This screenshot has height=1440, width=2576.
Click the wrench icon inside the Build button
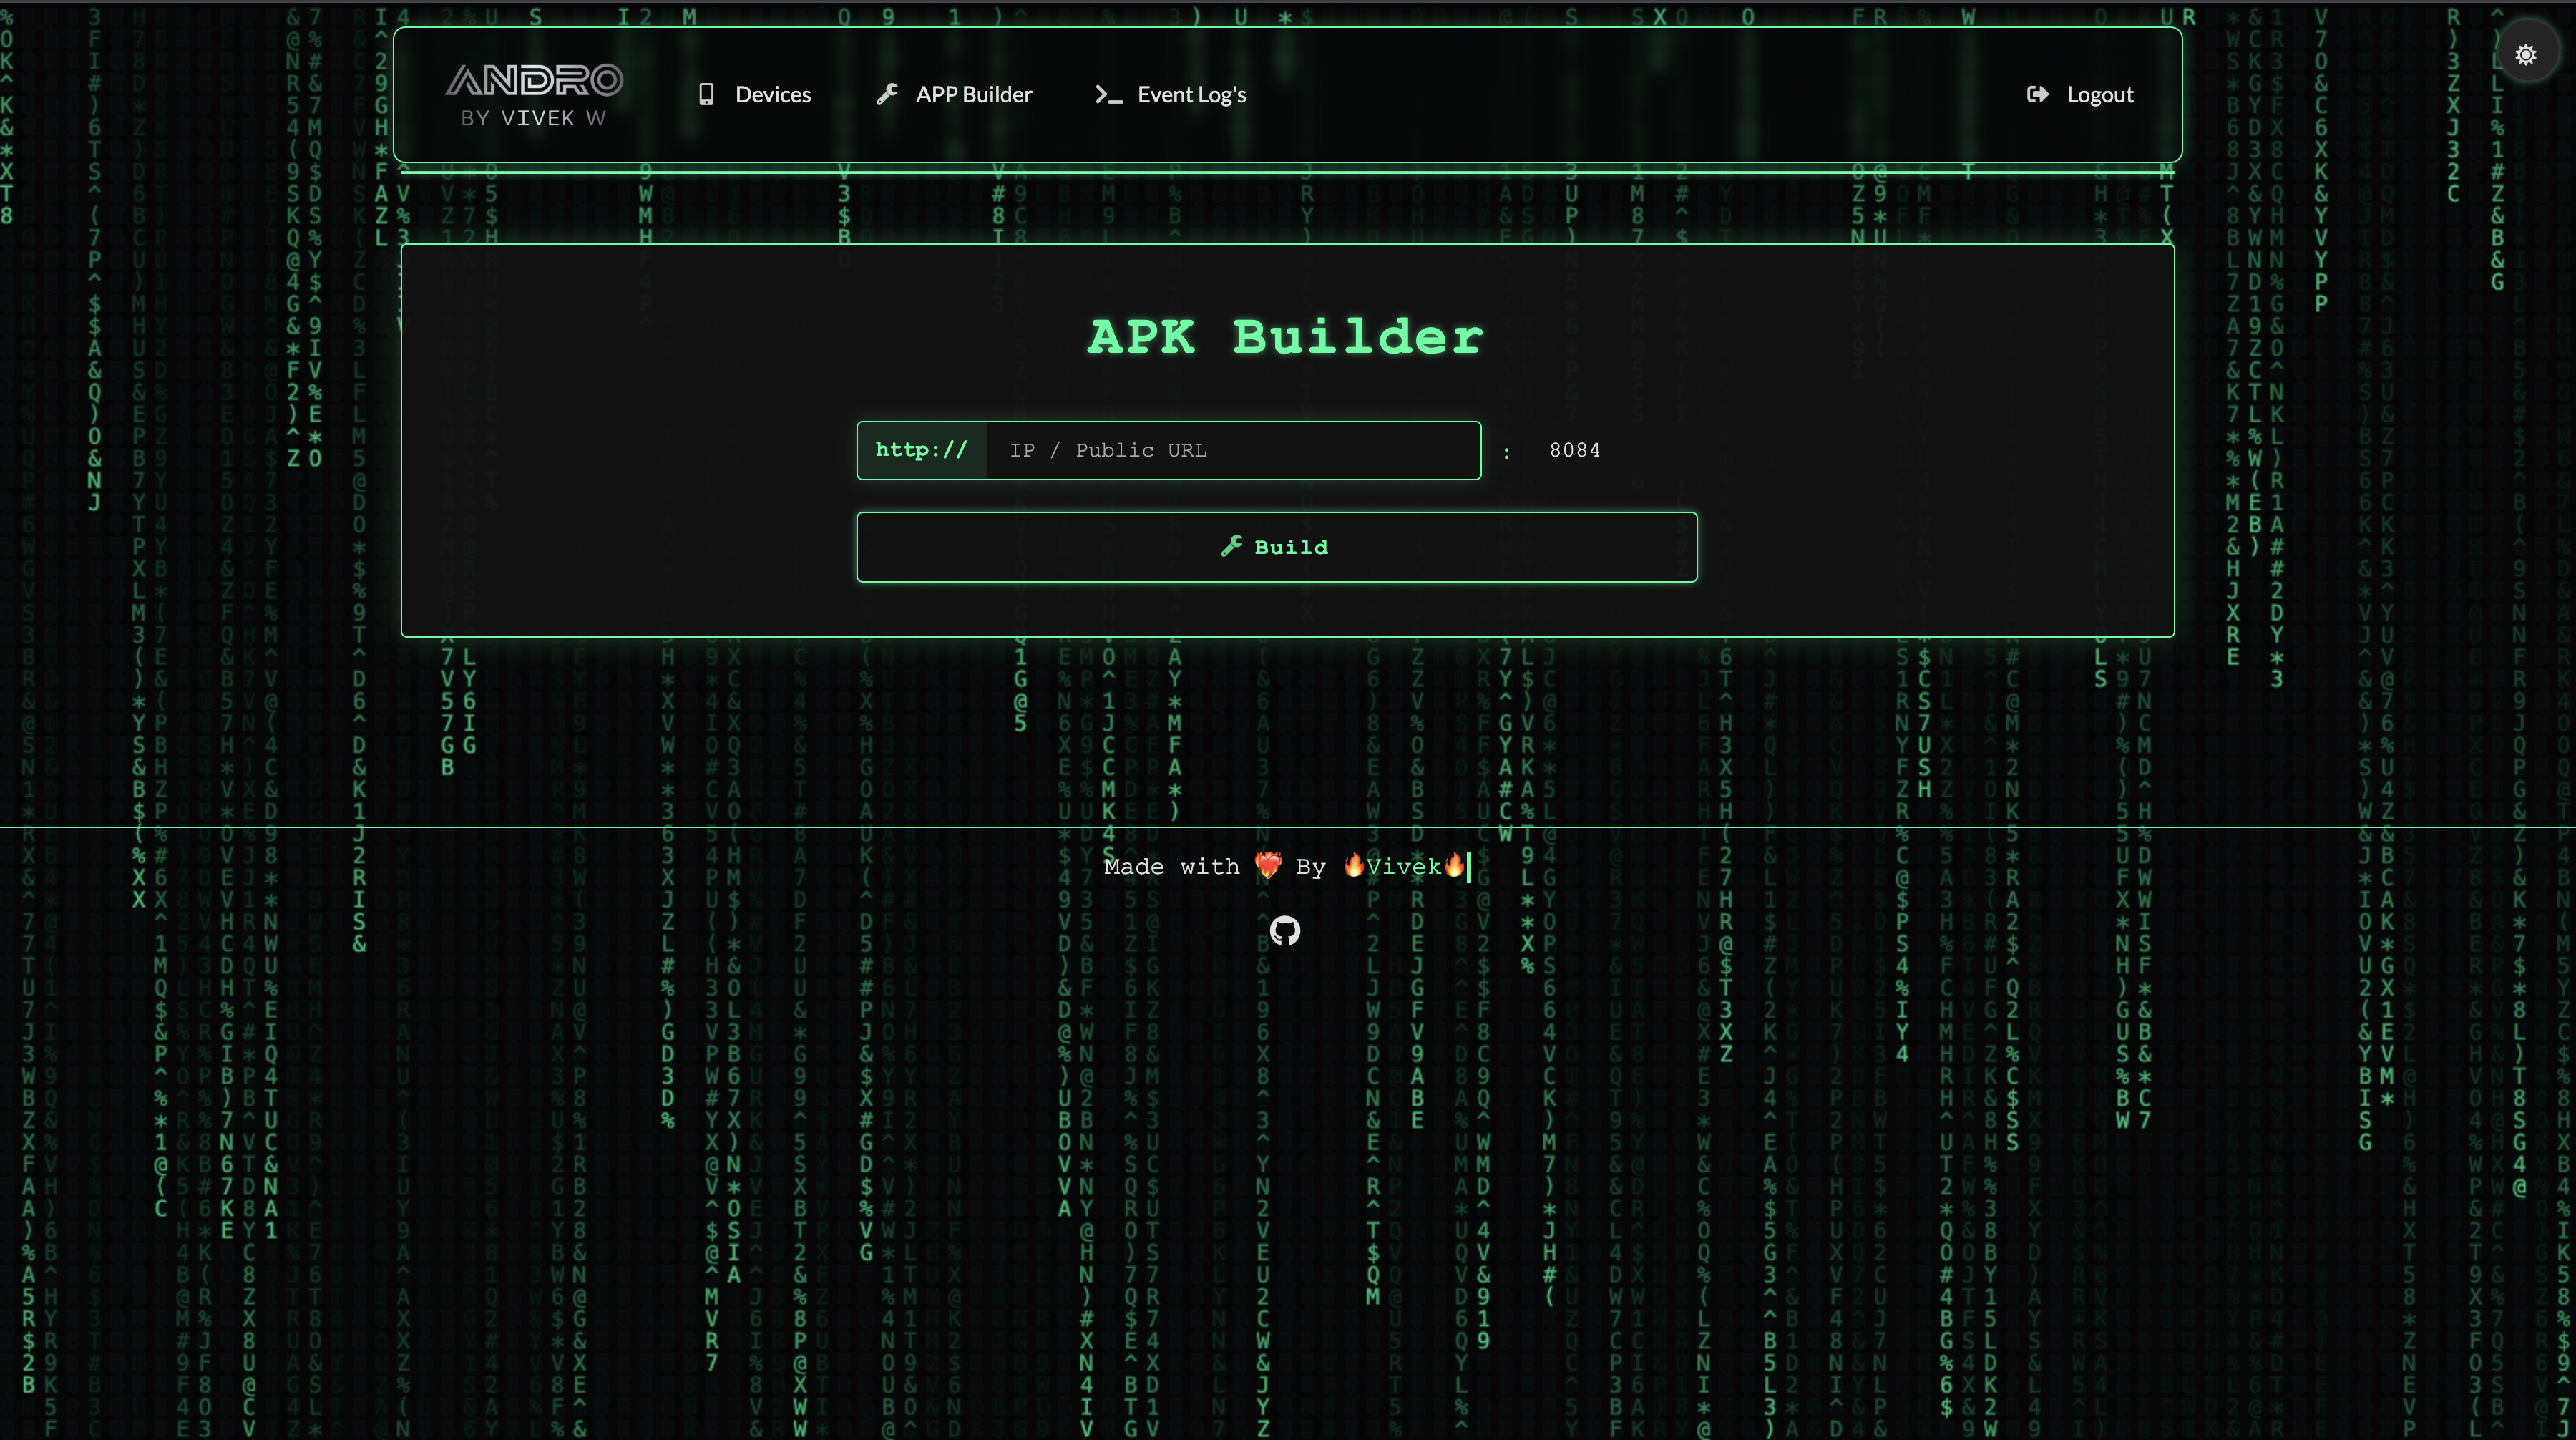tap(1233, 546)
